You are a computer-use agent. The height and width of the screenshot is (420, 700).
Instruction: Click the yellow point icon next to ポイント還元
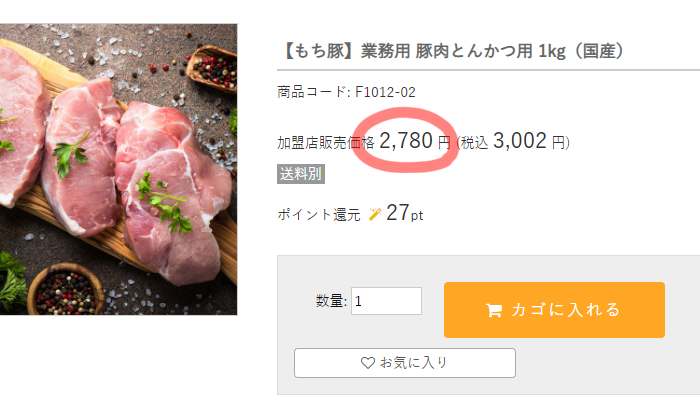pos(375,214)
